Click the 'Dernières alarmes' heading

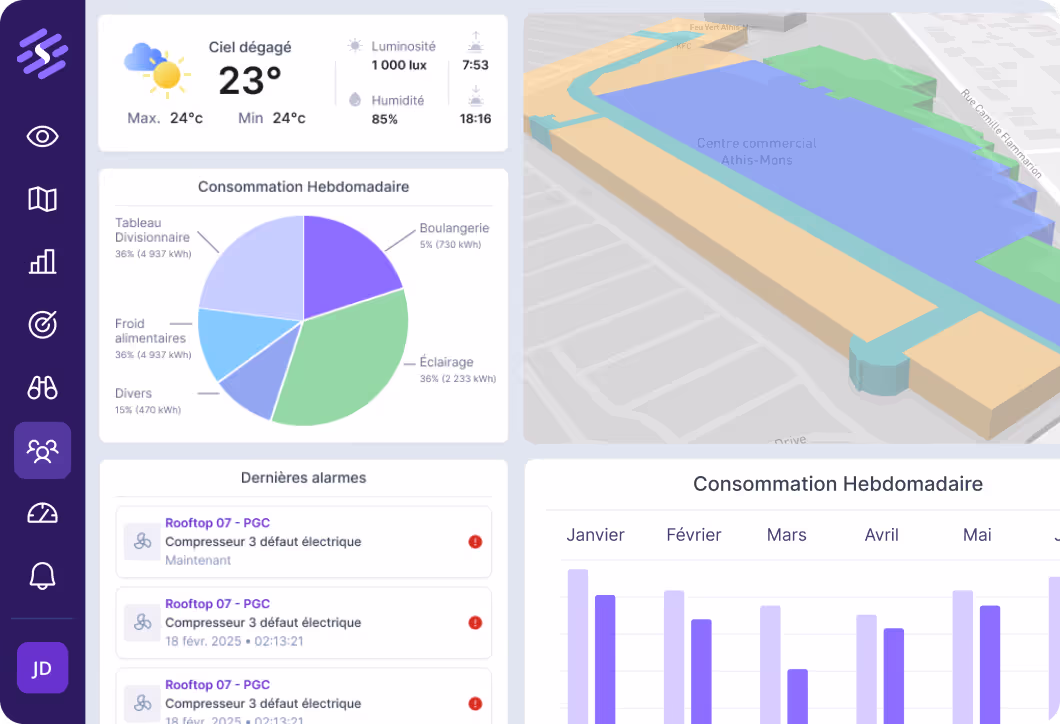tap(304, 478)
